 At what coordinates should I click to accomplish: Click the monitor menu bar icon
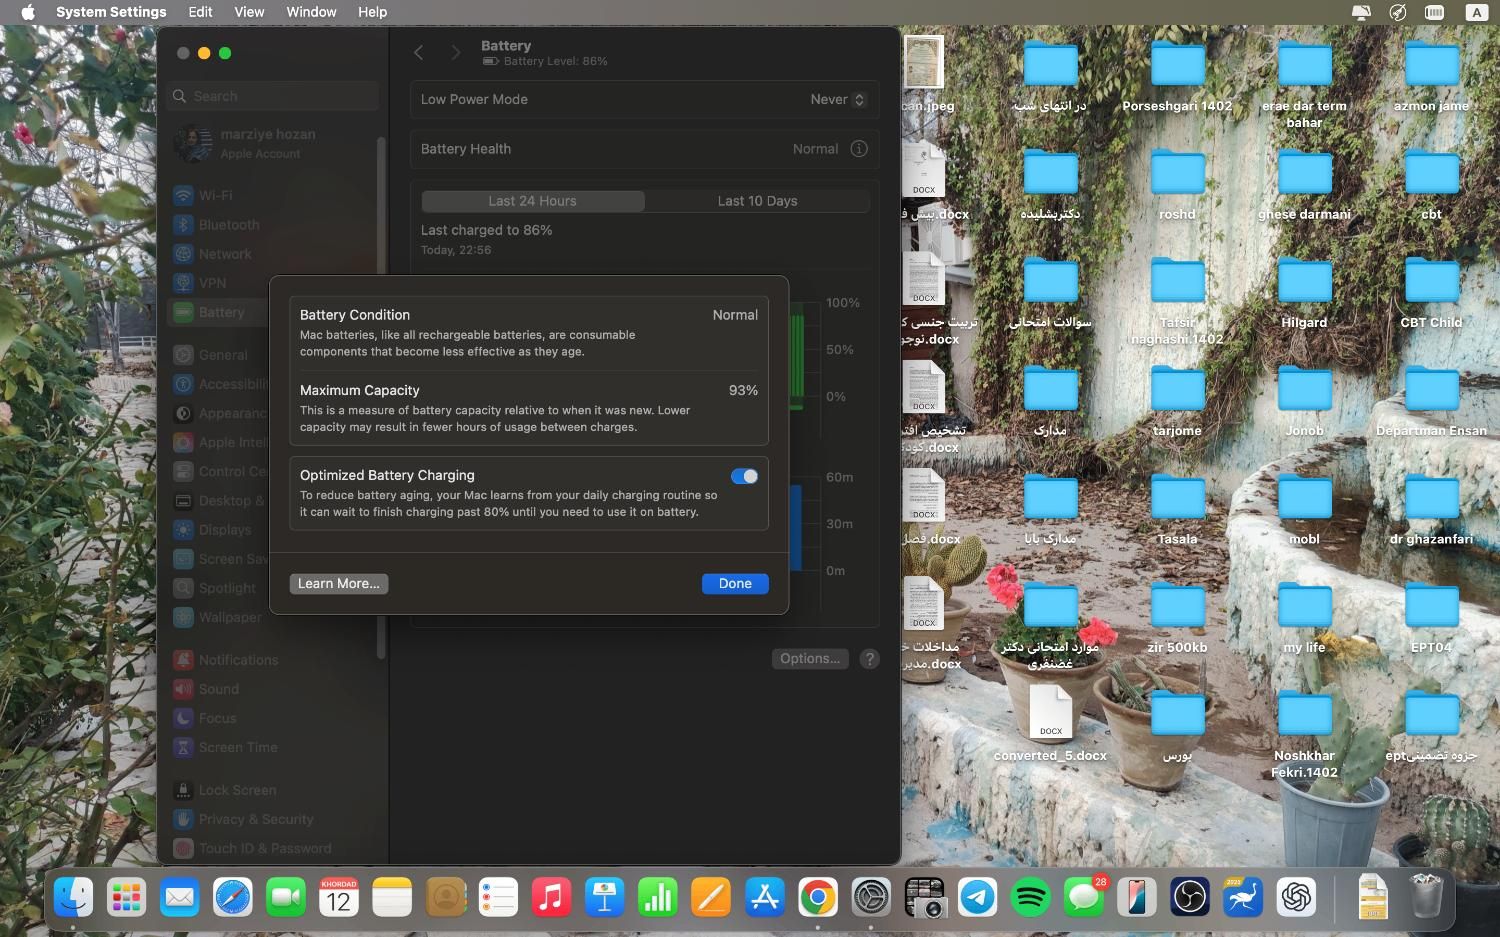point(1361,12)
